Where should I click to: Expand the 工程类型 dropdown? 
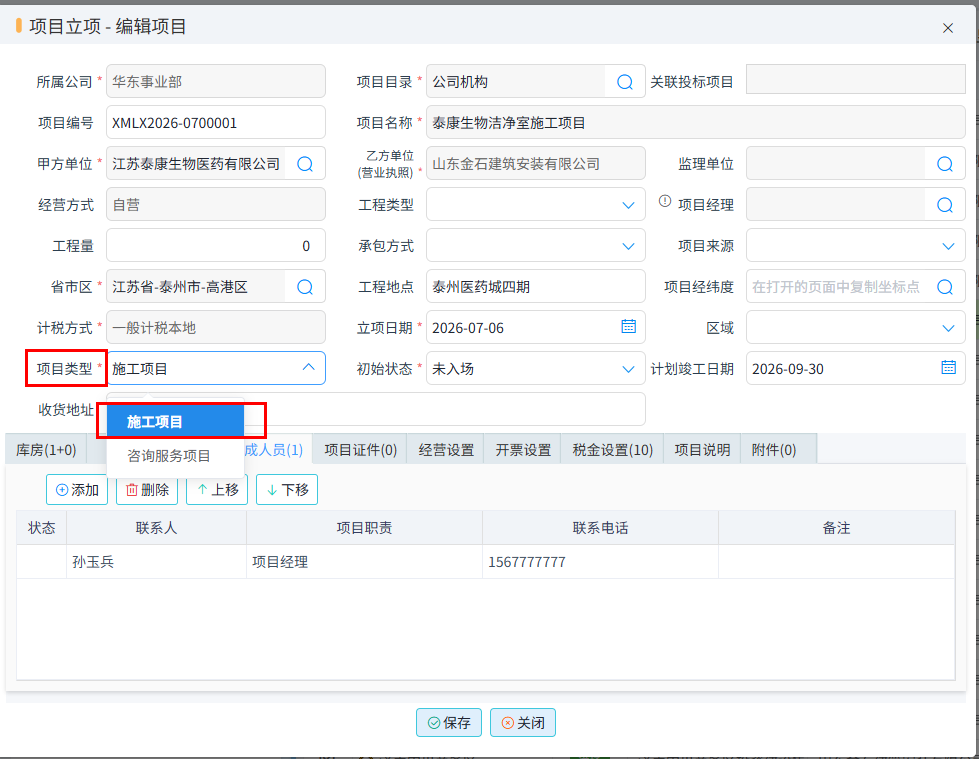(x=628, y=205)
